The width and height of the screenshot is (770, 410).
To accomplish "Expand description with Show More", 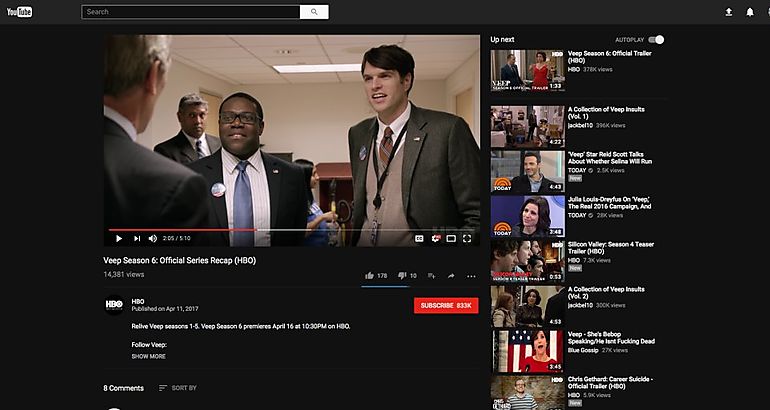I will (148, 356).
